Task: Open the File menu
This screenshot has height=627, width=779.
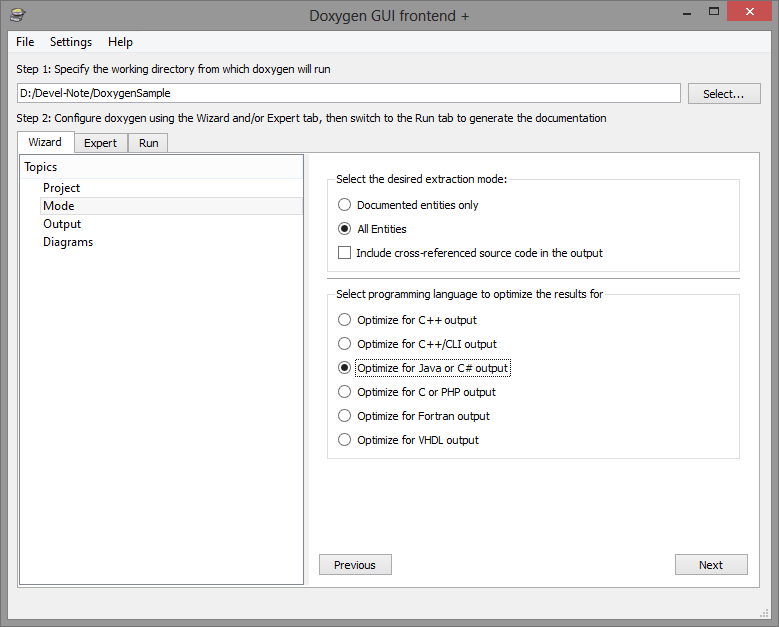Action: click(25, 42)
